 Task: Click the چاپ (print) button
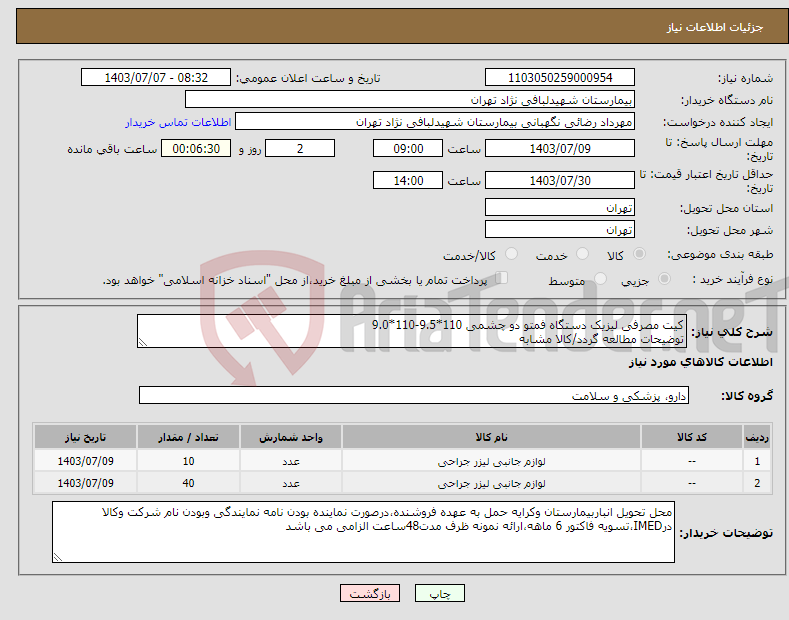tap(439, 594)
